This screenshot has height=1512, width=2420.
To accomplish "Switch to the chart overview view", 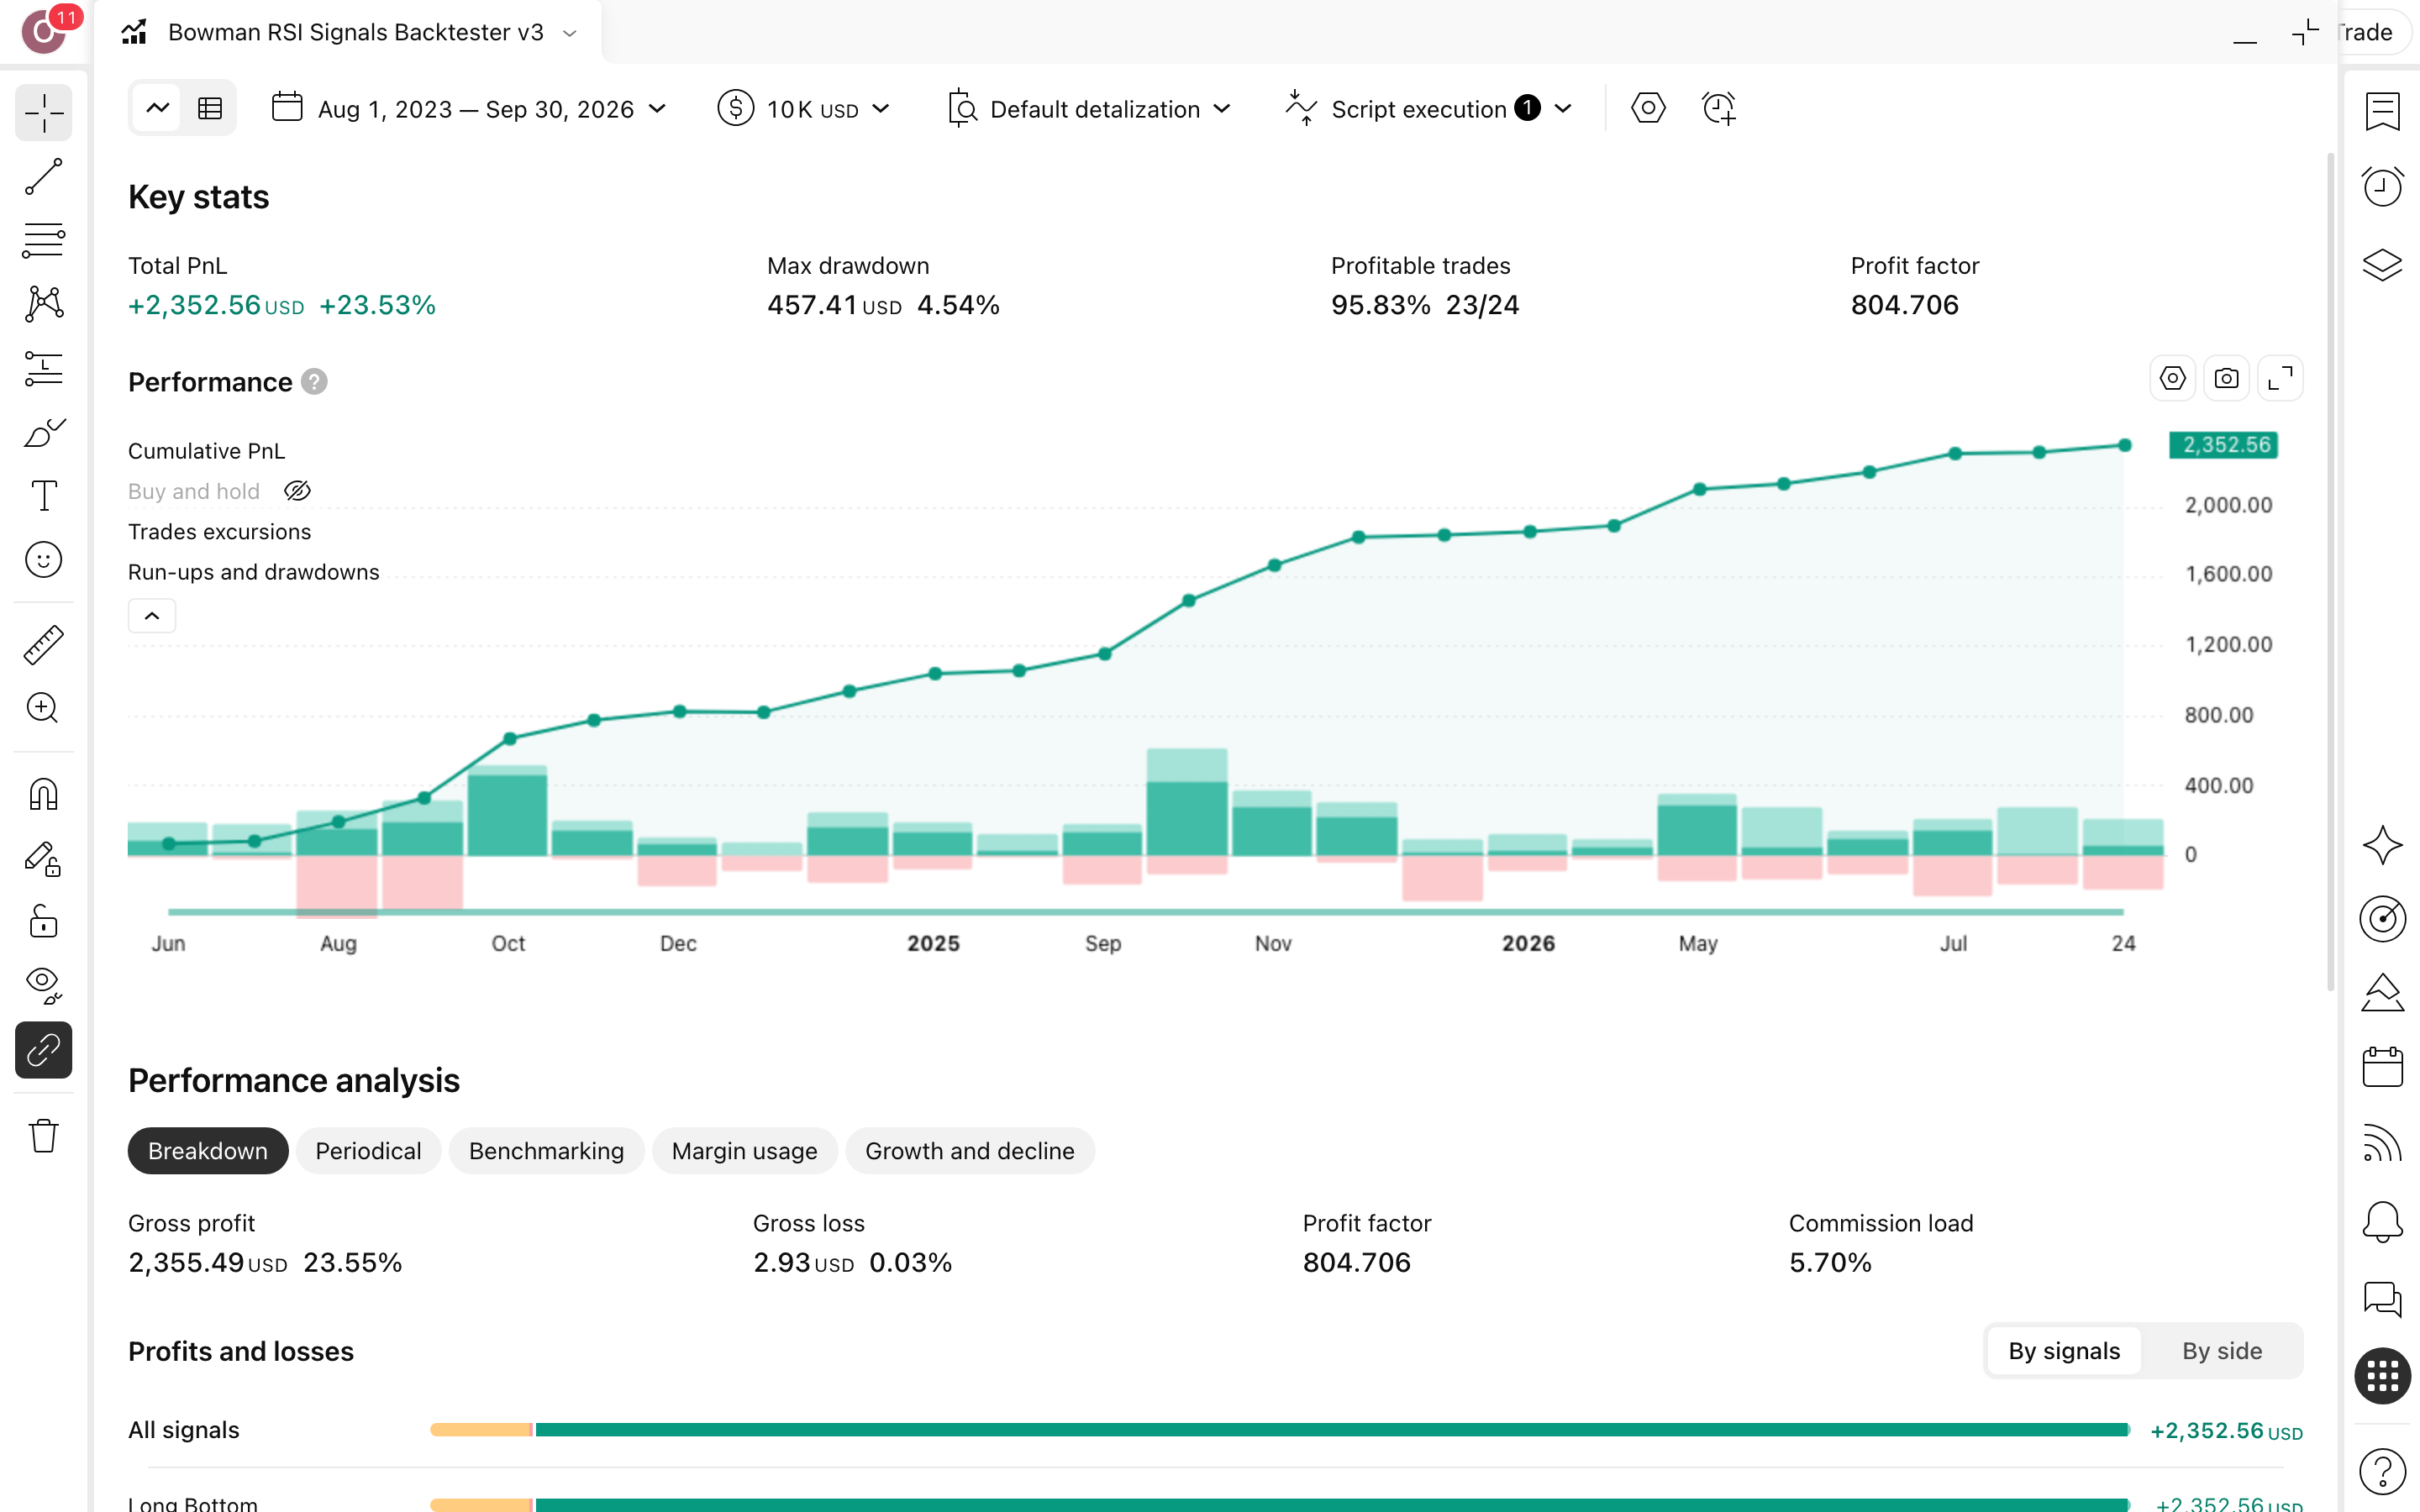I will pyautogui.click(x=157, y=108).
